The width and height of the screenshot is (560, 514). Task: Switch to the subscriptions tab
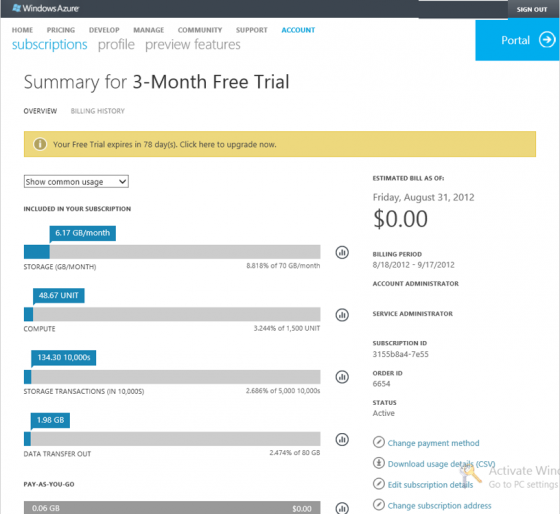(50, 45)
